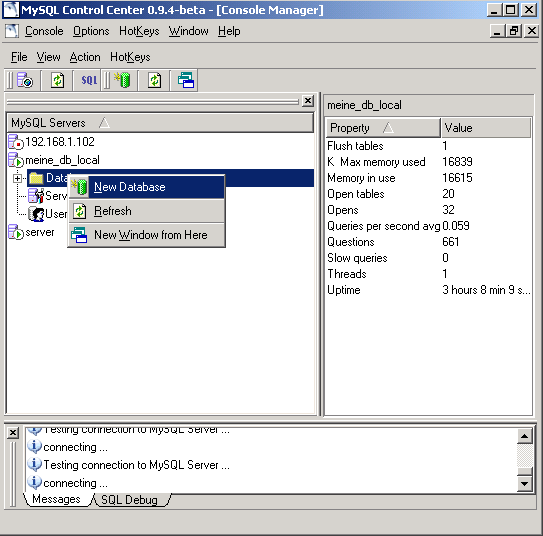Click the server connection toolbar icon
The width and height of the screenshot is (543, 536).
[25, 80]
